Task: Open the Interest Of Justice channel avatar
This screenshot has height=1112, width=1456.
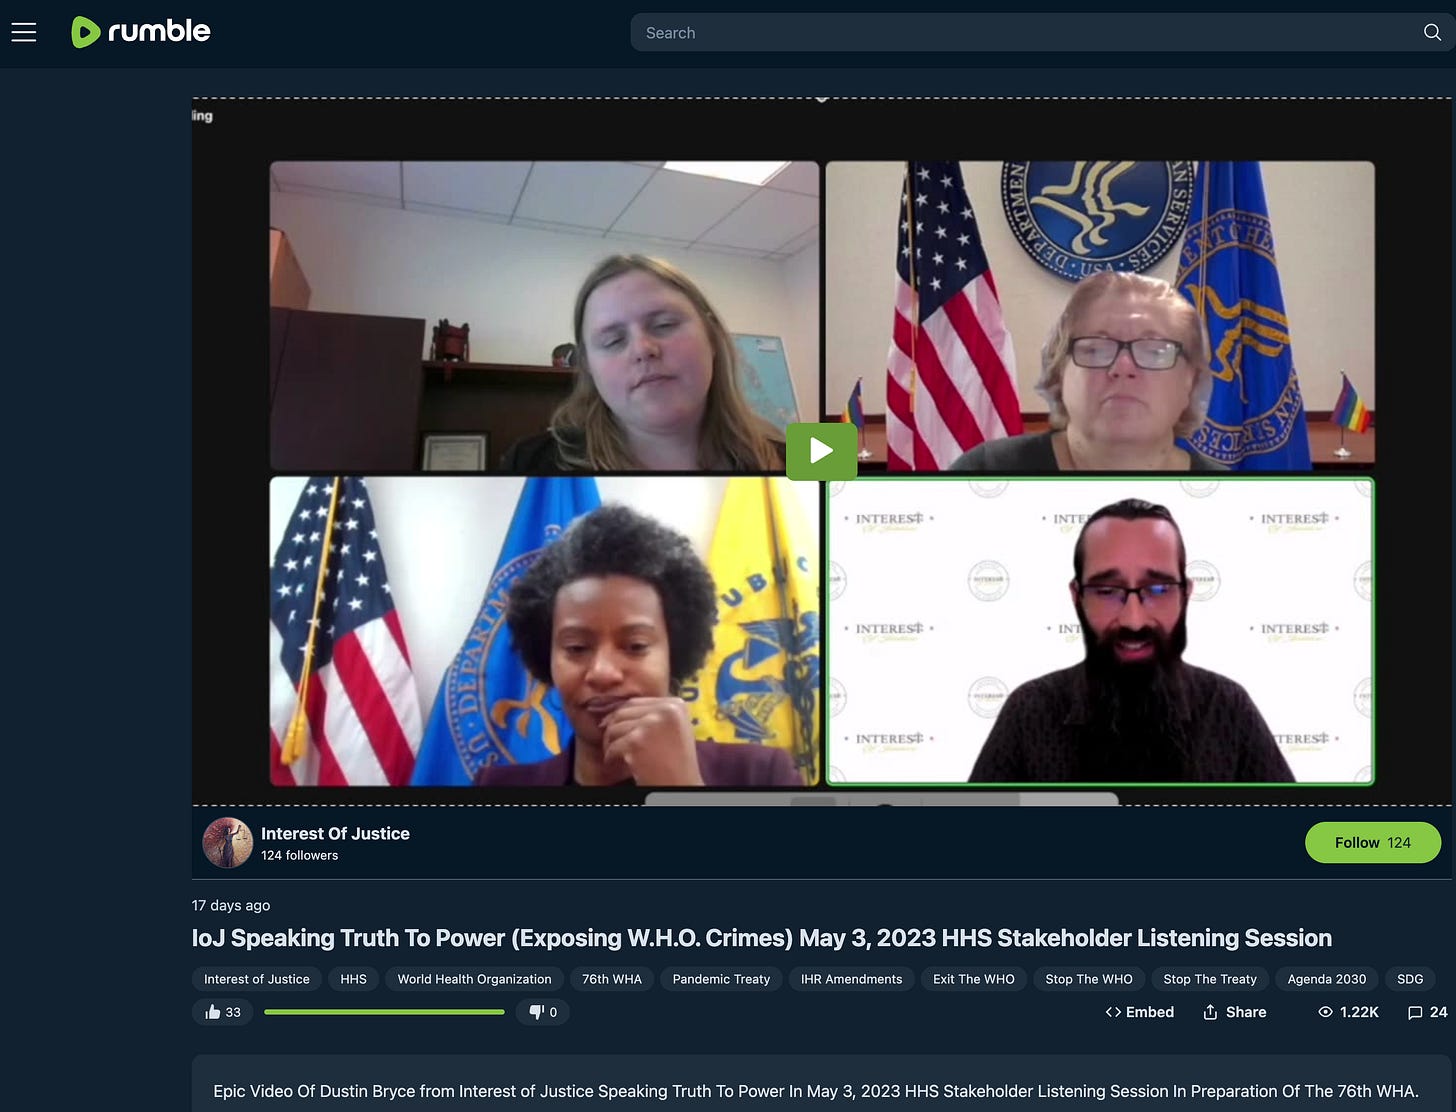Action: click(228, 843)
